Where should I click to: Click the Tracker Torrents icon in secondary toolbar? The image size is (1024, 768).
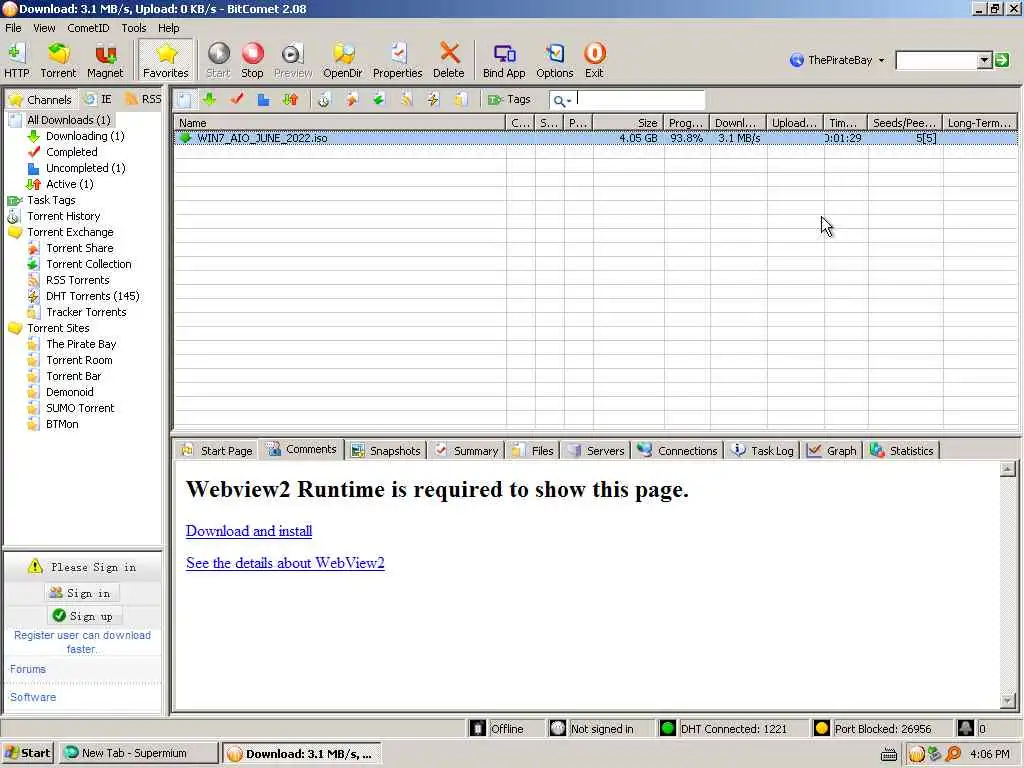(460, 99)
